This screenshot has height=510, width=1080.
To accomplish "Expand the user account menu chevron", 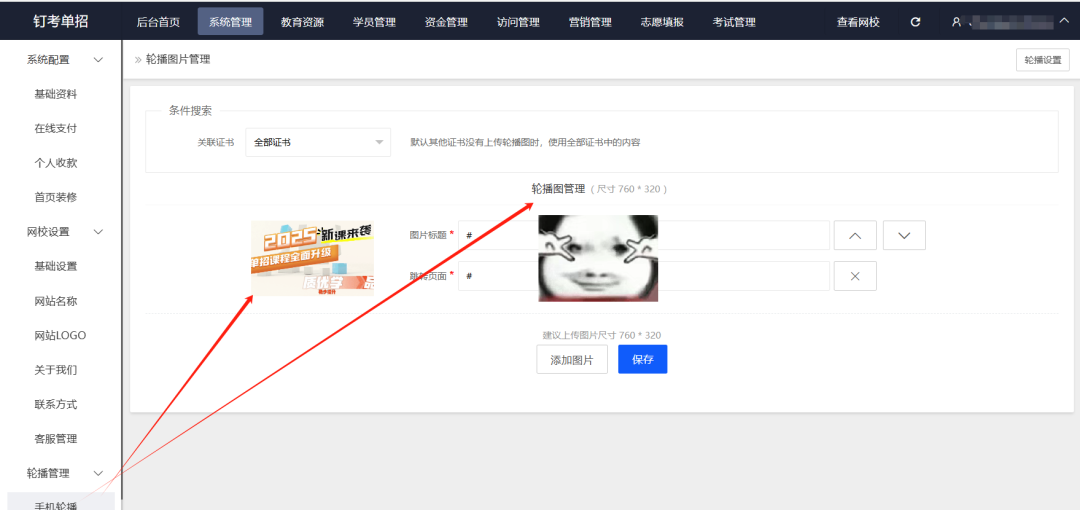I will coord(1063,21).
